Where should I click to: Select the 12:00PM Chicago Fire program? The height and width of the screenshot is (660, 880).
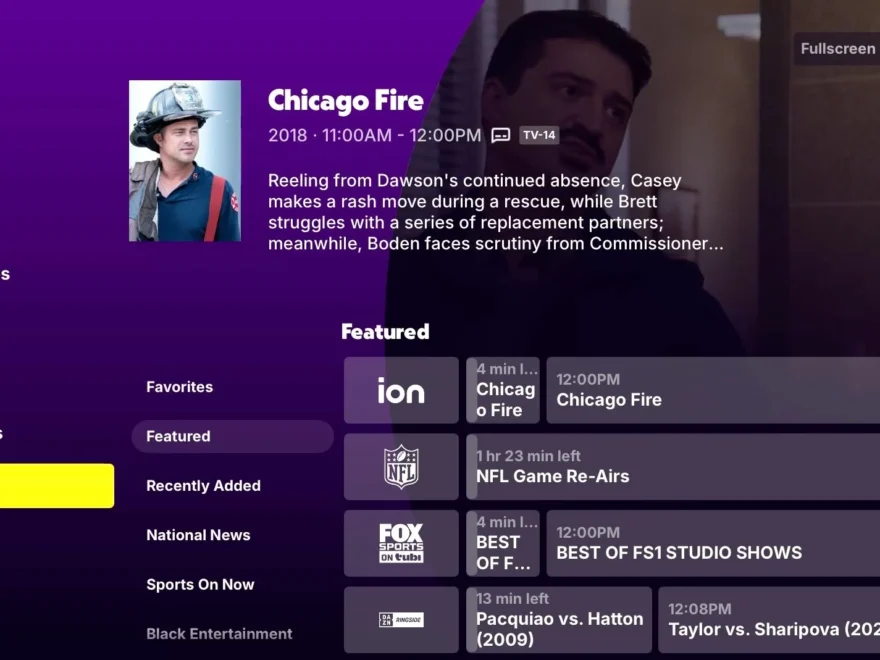click(713, 390)
